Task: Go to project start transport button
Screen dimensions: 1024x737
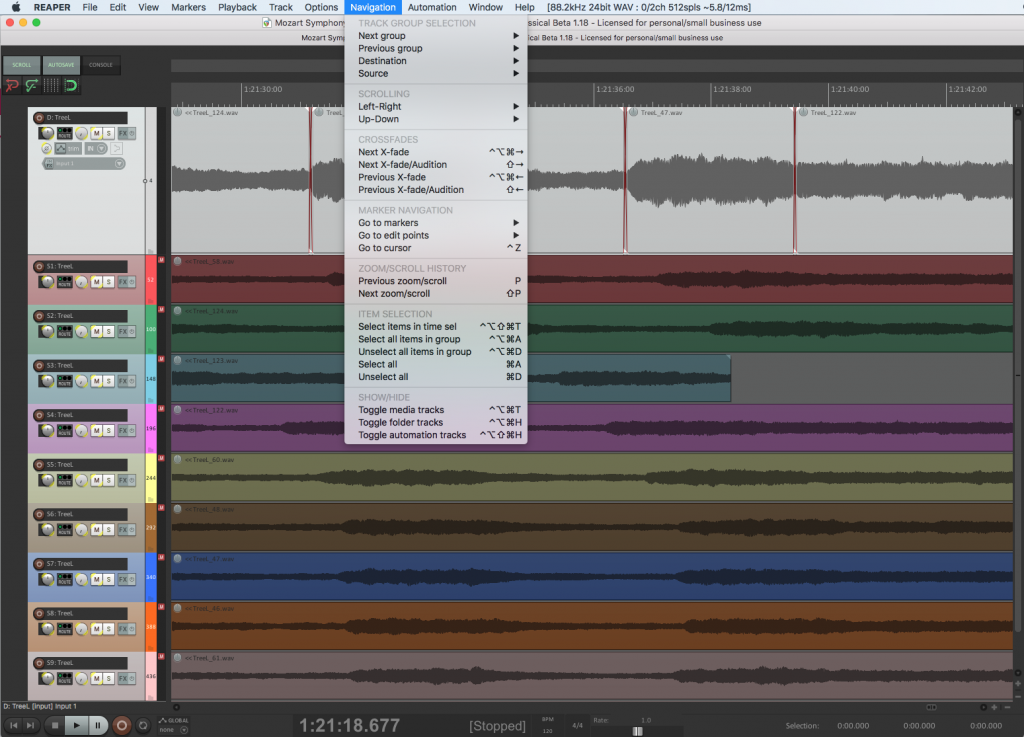Action: [14, 725]
